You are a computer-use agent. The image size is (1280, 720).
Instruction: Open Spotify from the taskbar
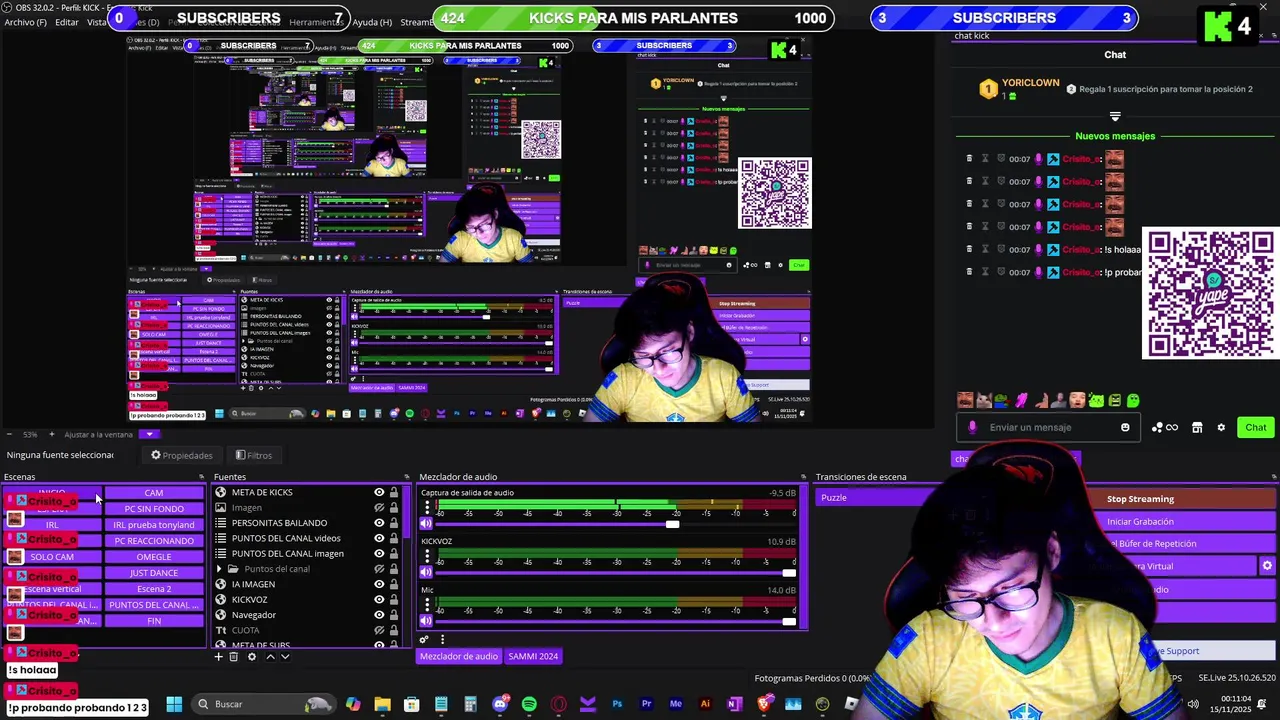pos(529,704)
